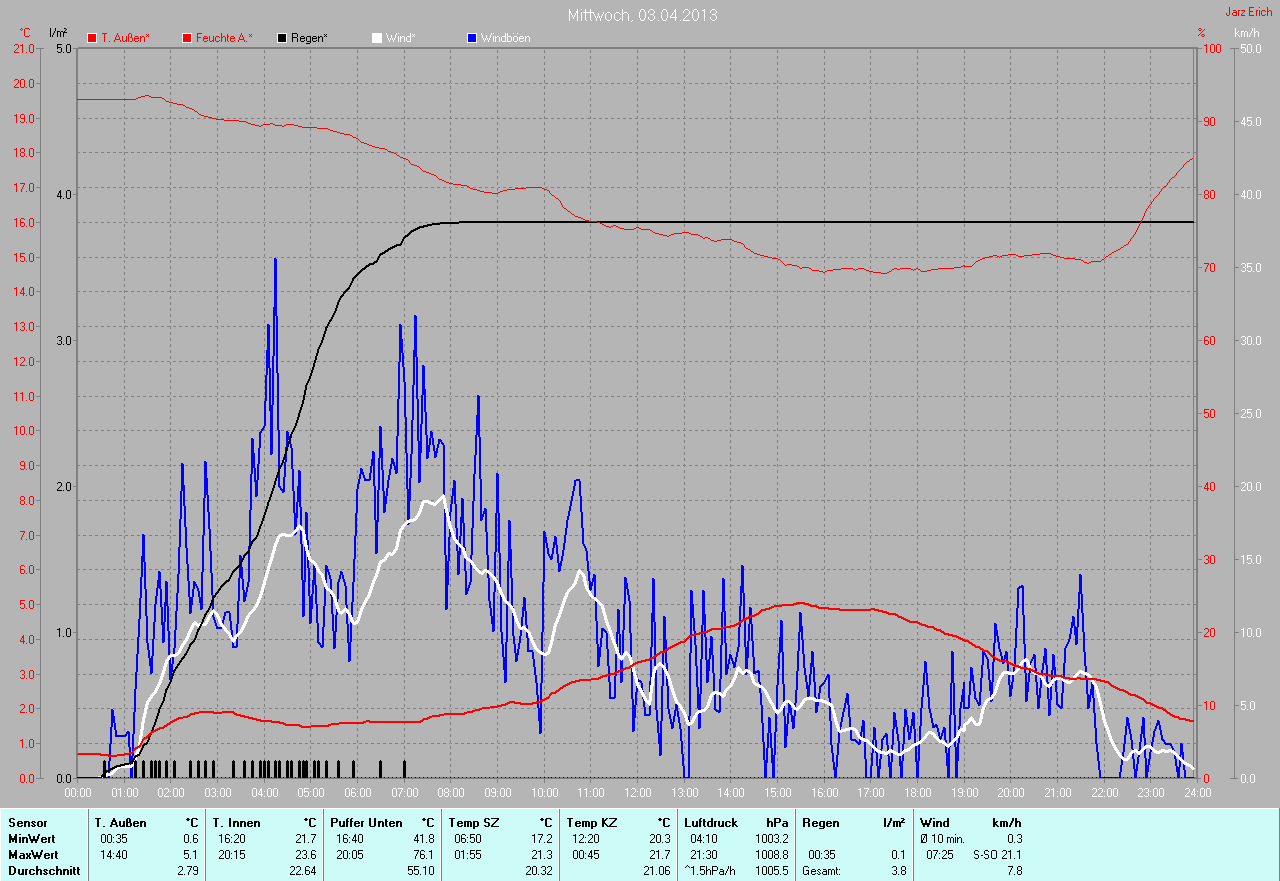The height and width of the screenshot is (881, 1280).
Task: Click the Gesamt rain total value 3.8
Action: click(898, 871)
